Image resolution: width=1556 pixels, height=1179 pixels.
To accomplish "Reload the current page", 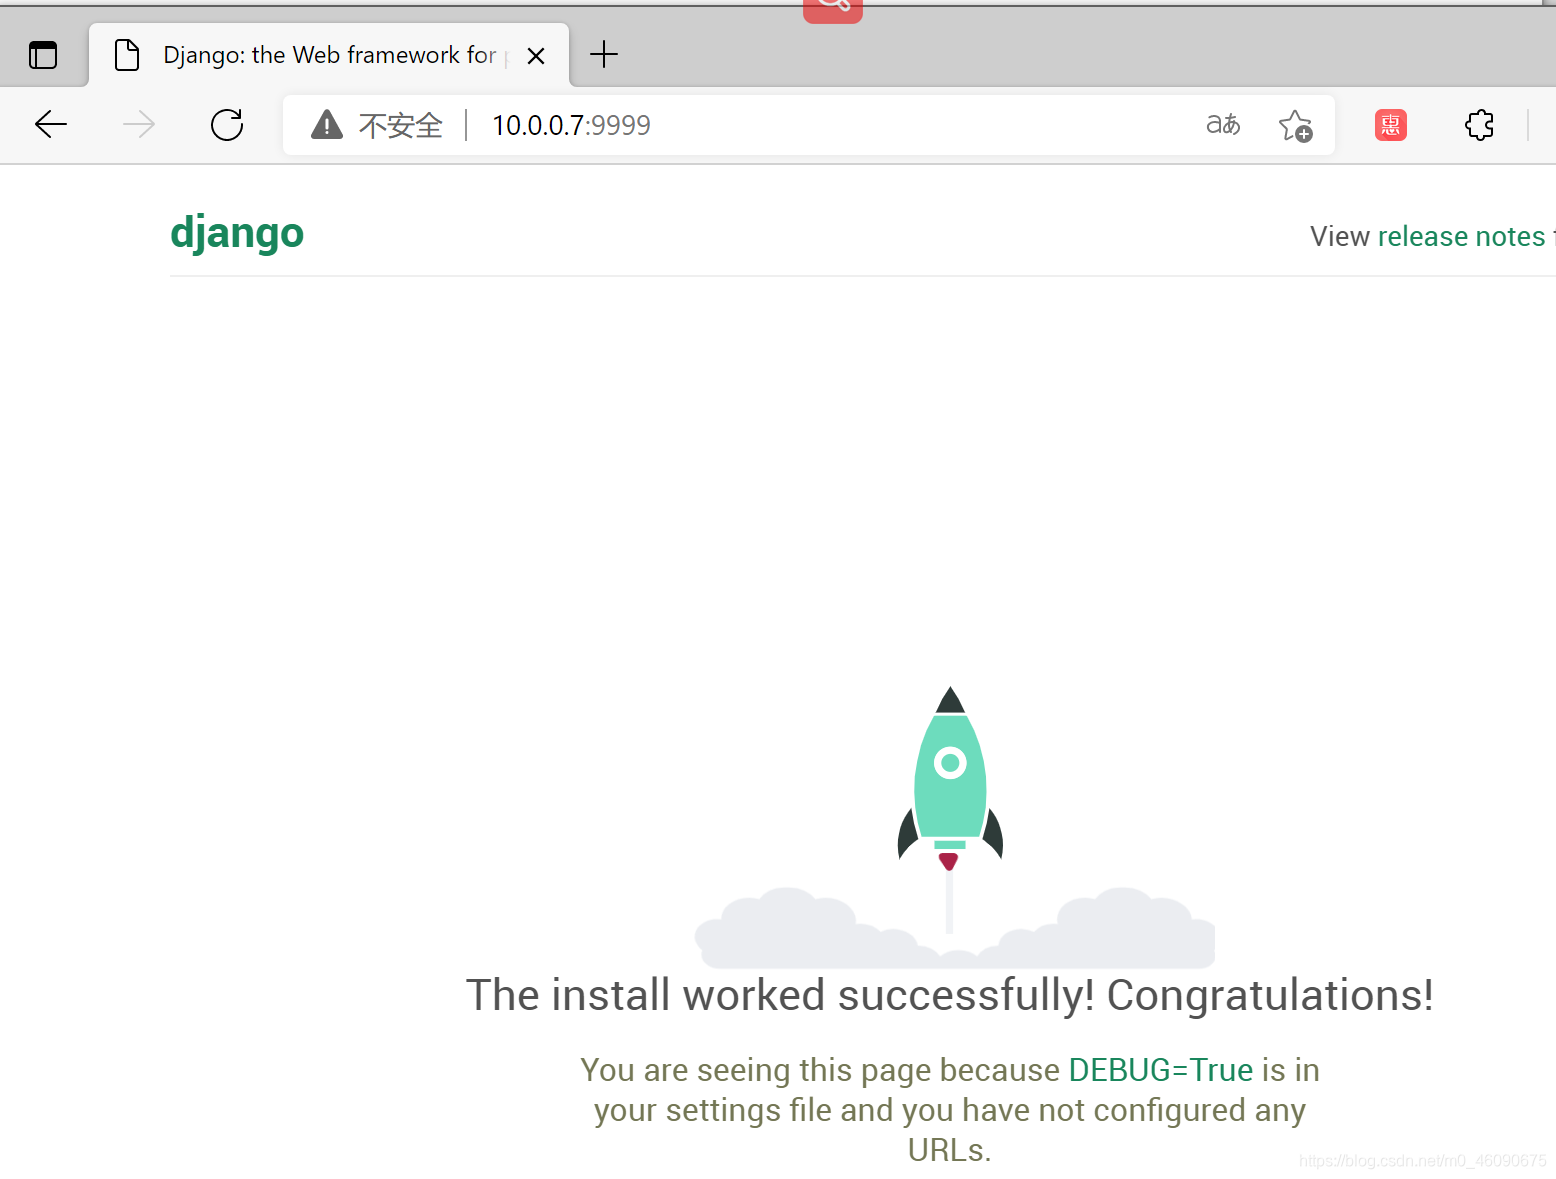I will tap(227, 125).
